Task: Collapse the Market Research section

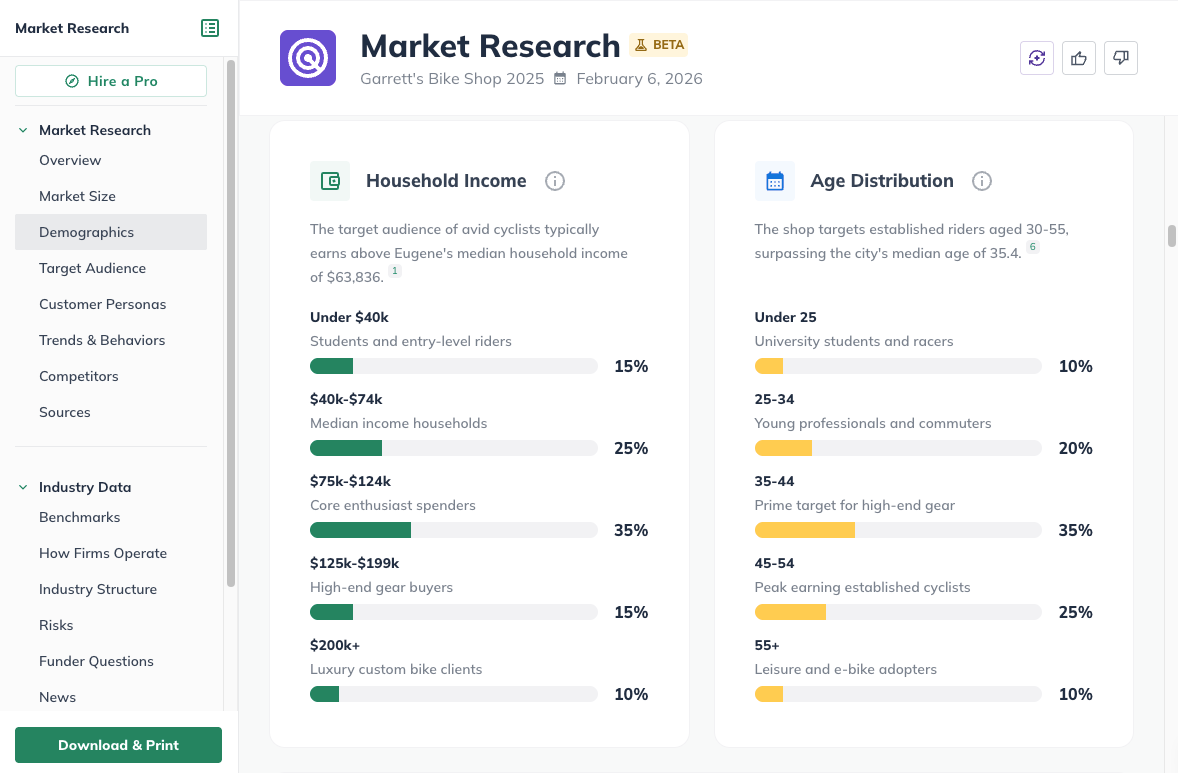Action: 22,129
